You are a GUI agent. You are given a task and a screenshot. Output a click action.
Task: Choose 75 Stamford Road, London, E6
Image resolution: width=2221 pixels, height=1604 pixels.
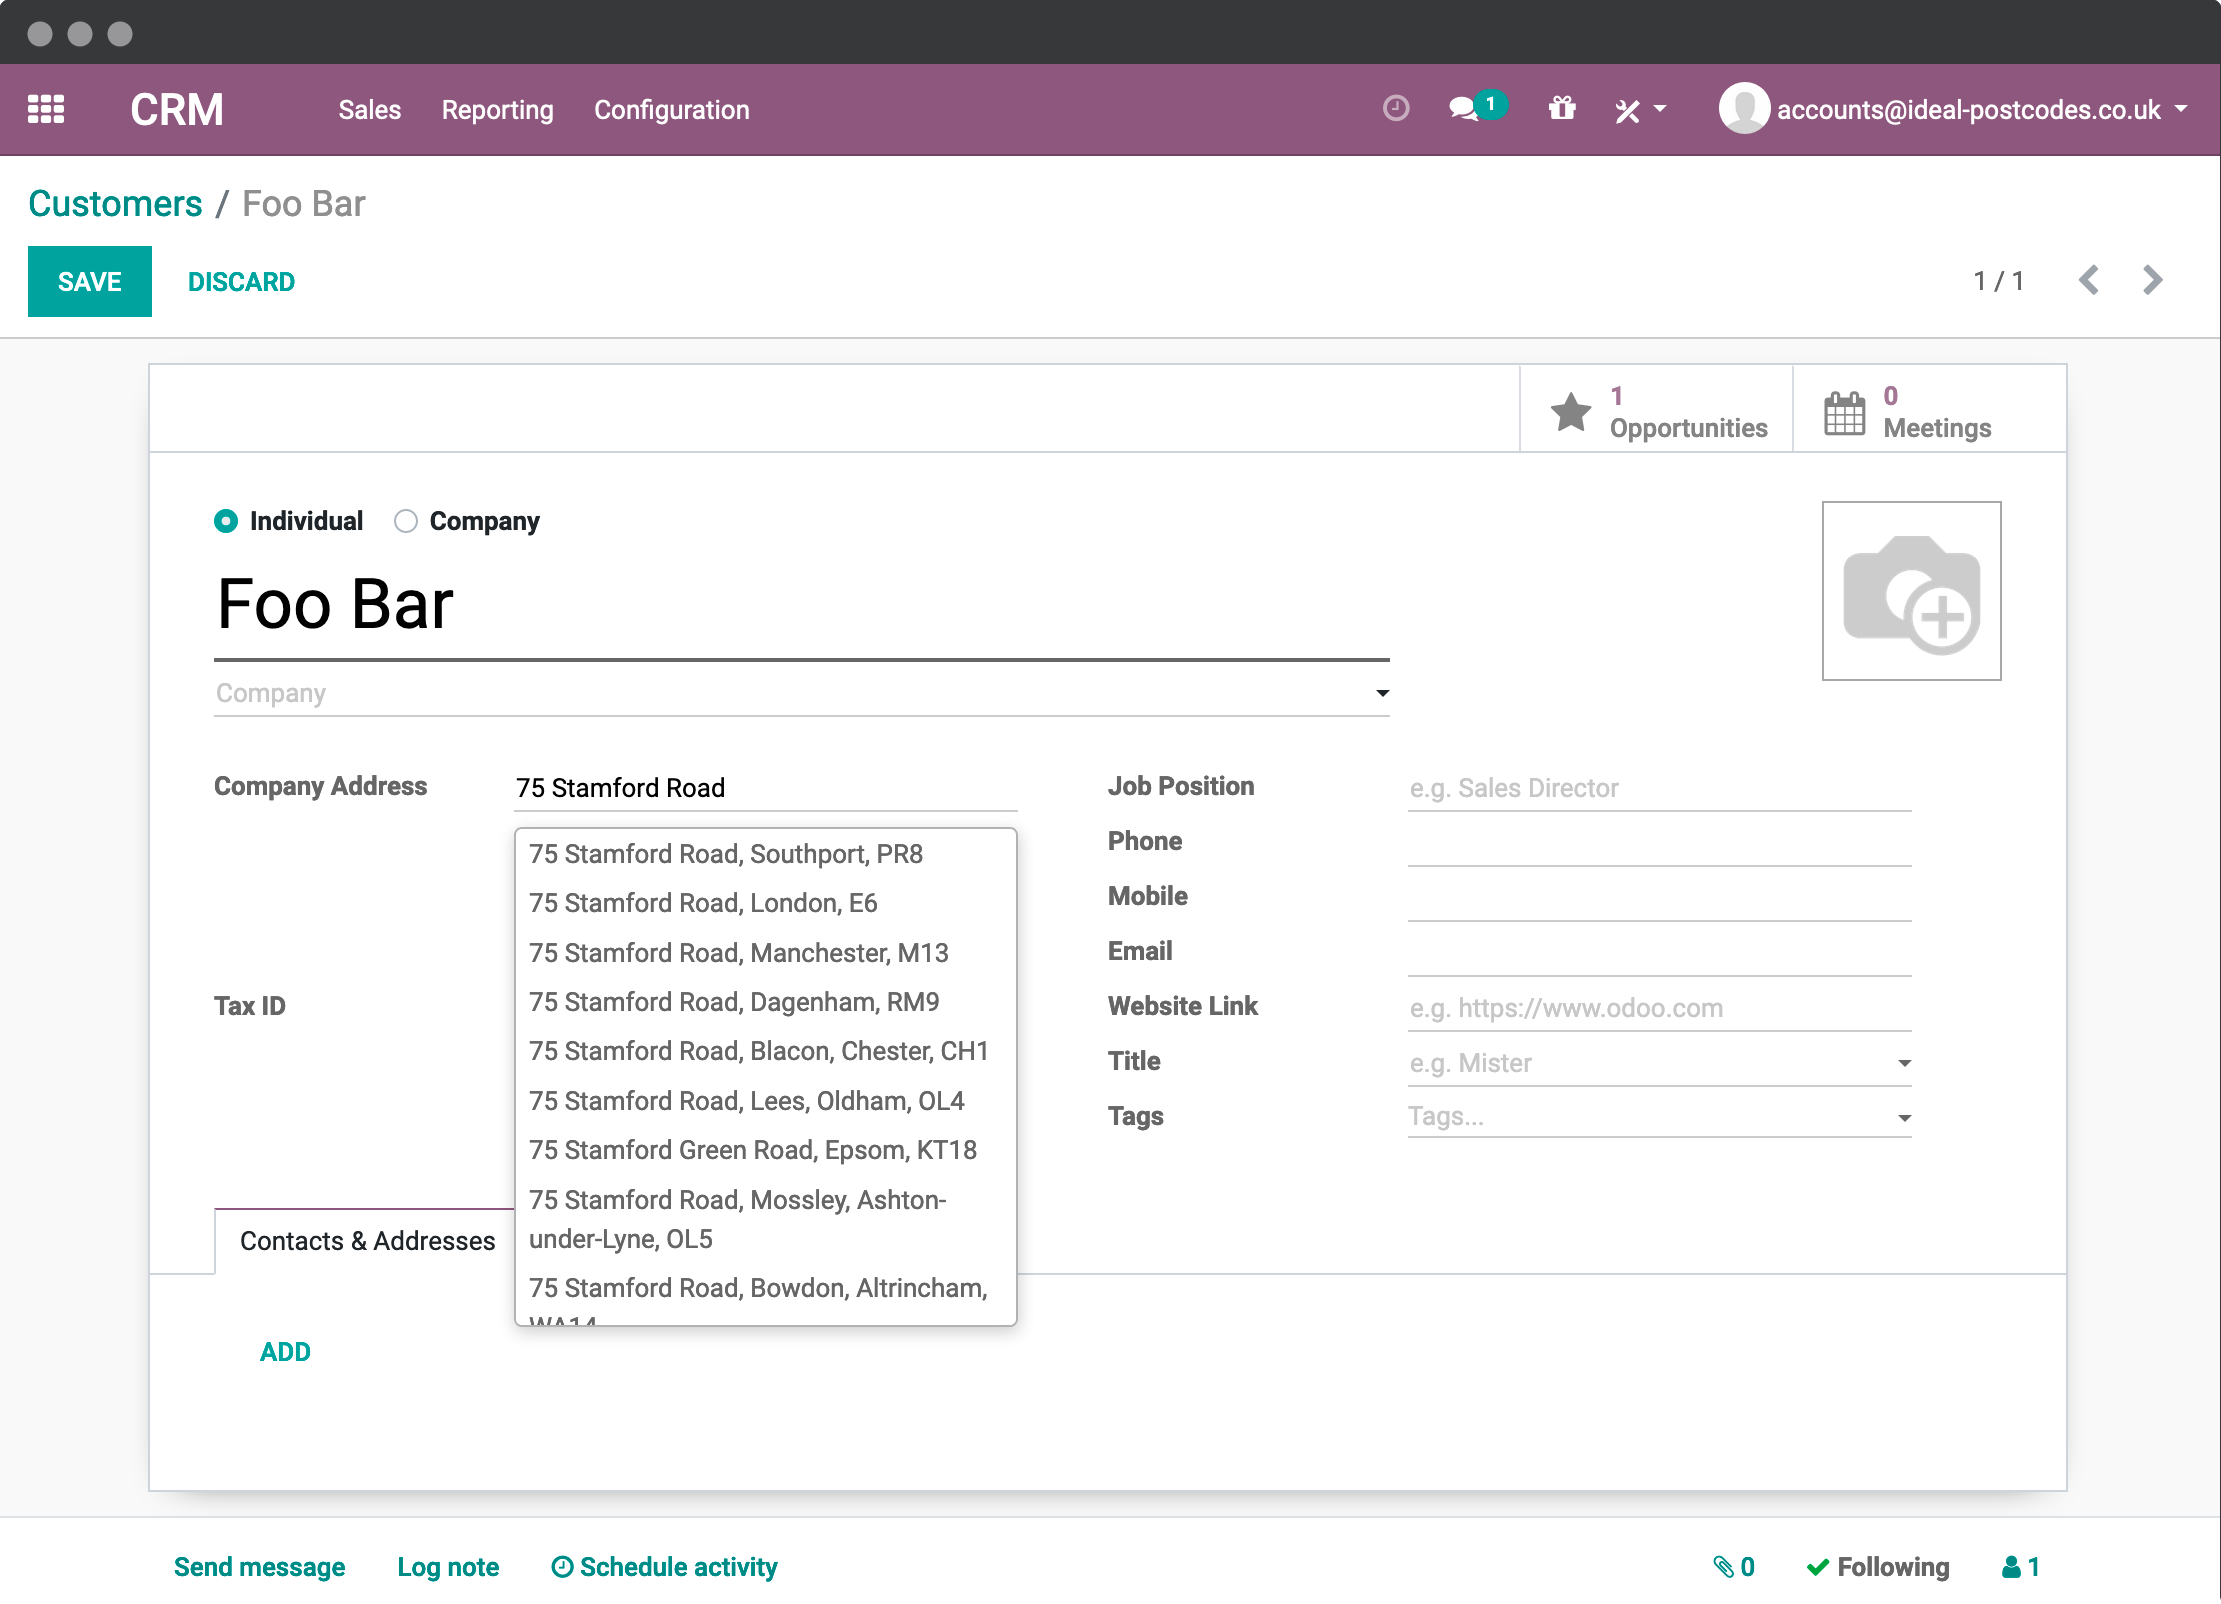[765, 903]
